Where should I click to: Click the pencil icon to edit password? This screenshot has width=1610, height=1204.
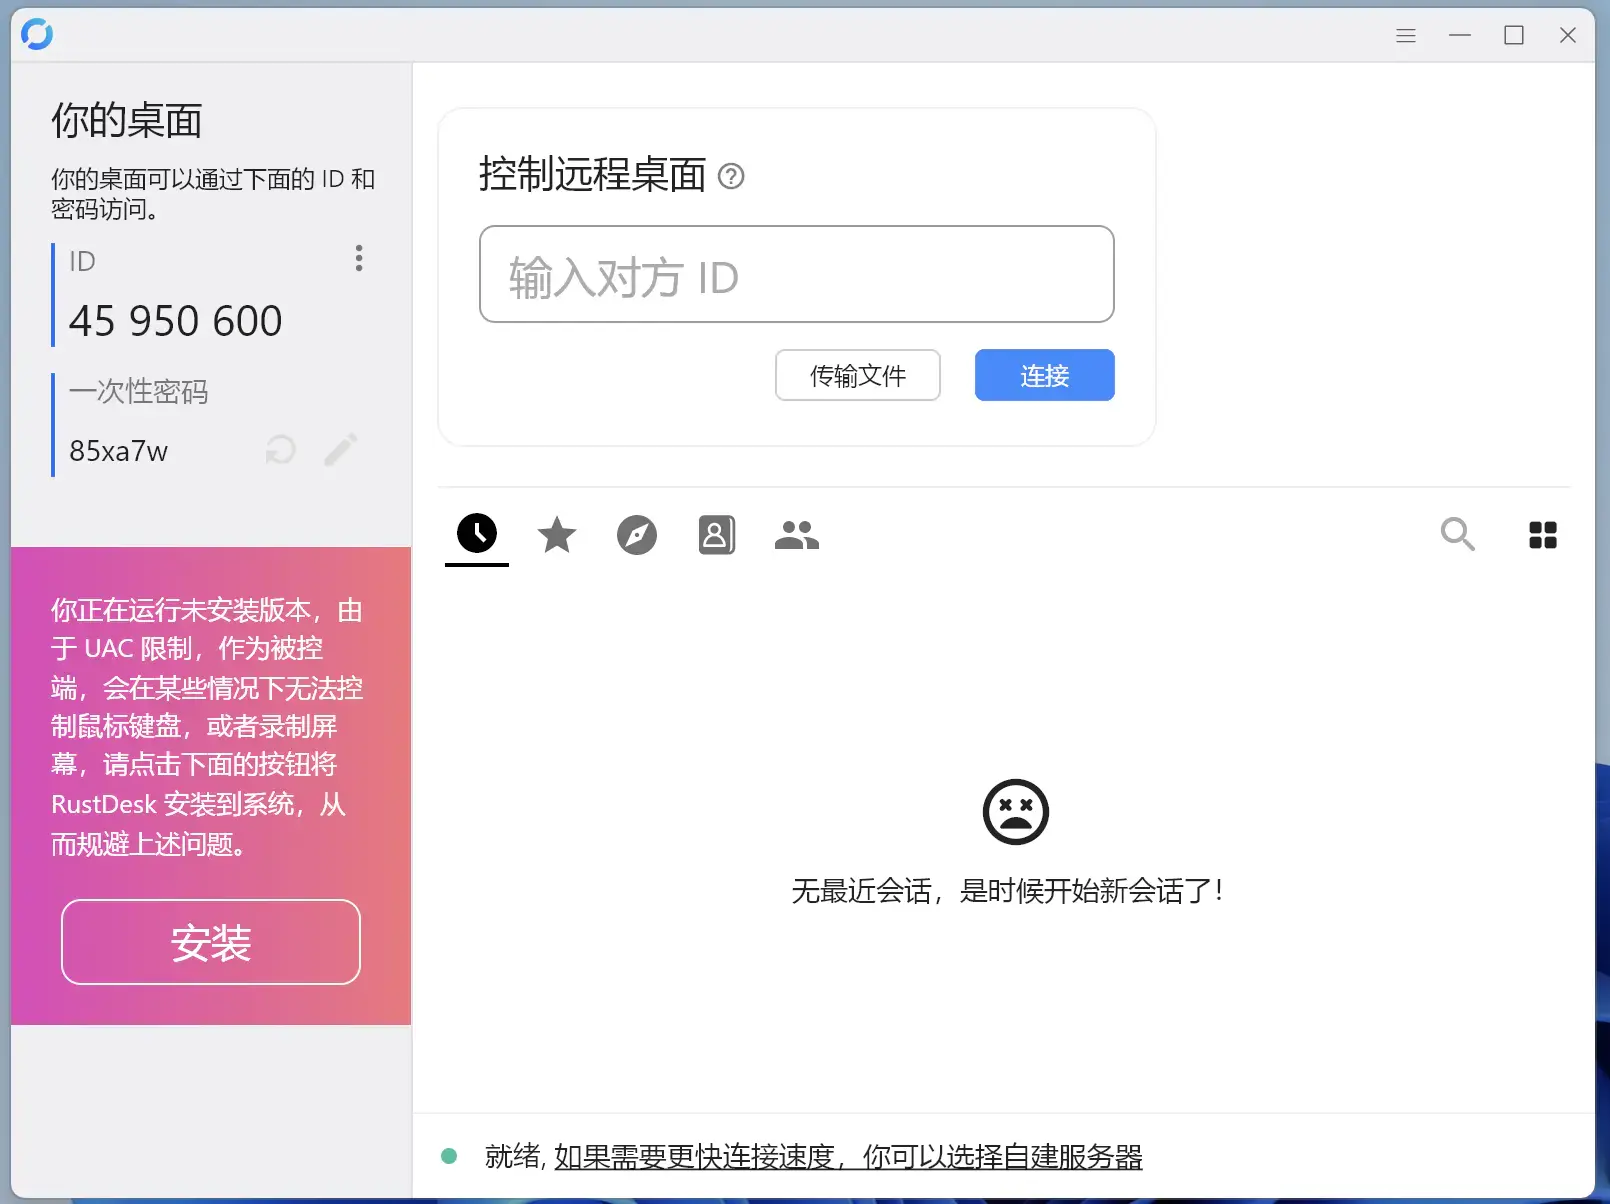coord(341,450)
